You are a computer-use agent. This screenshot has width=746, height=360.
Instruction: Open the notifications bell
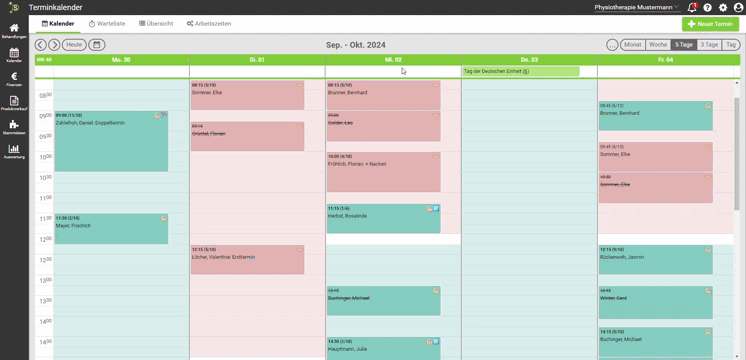coord(692,7)
